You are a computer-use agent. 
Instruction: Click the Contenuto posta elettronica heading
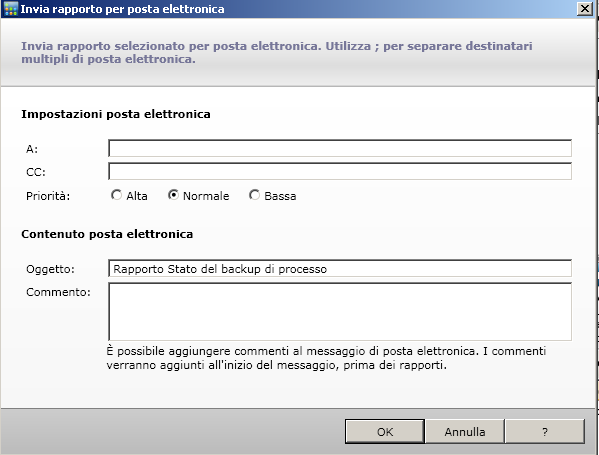click(x=107, y=234)
